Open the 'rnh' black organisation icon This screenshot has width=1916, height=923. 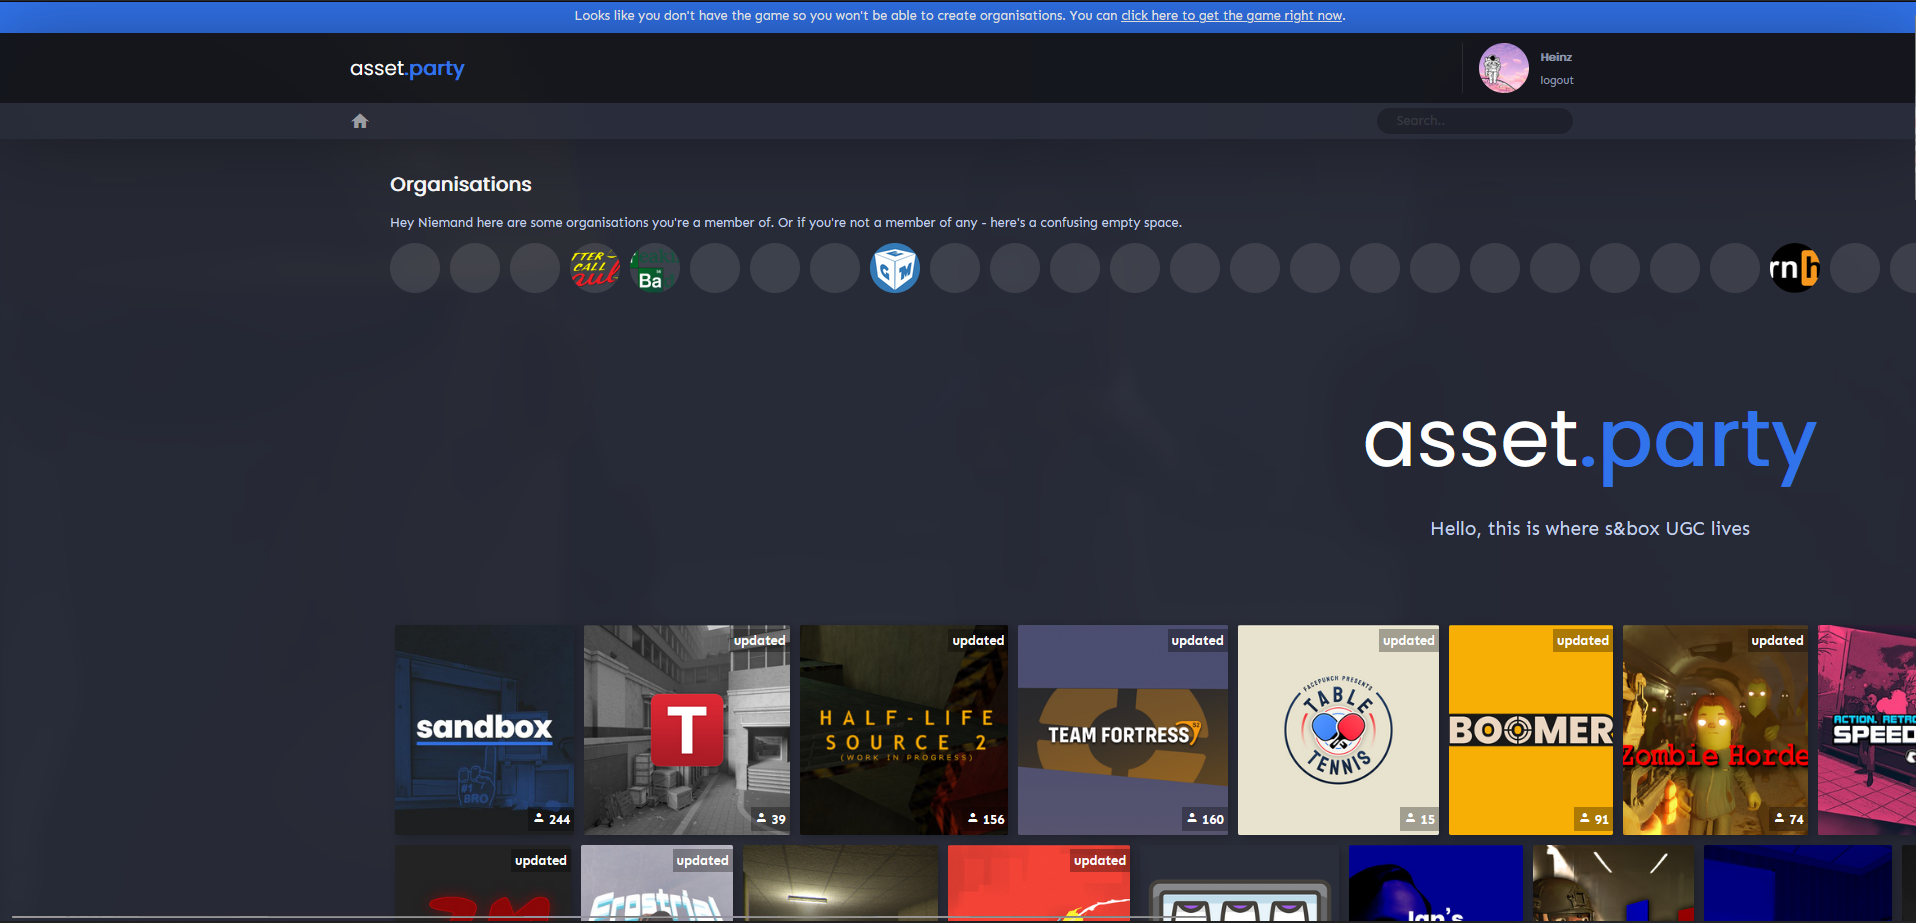pyautogui.click(x=1795, y=268)
